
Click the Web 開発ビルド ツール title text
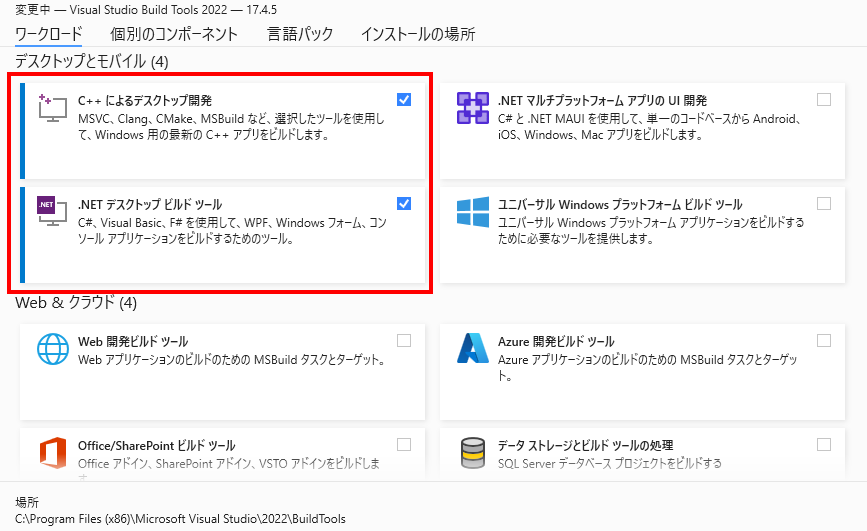tap(133, 342)
